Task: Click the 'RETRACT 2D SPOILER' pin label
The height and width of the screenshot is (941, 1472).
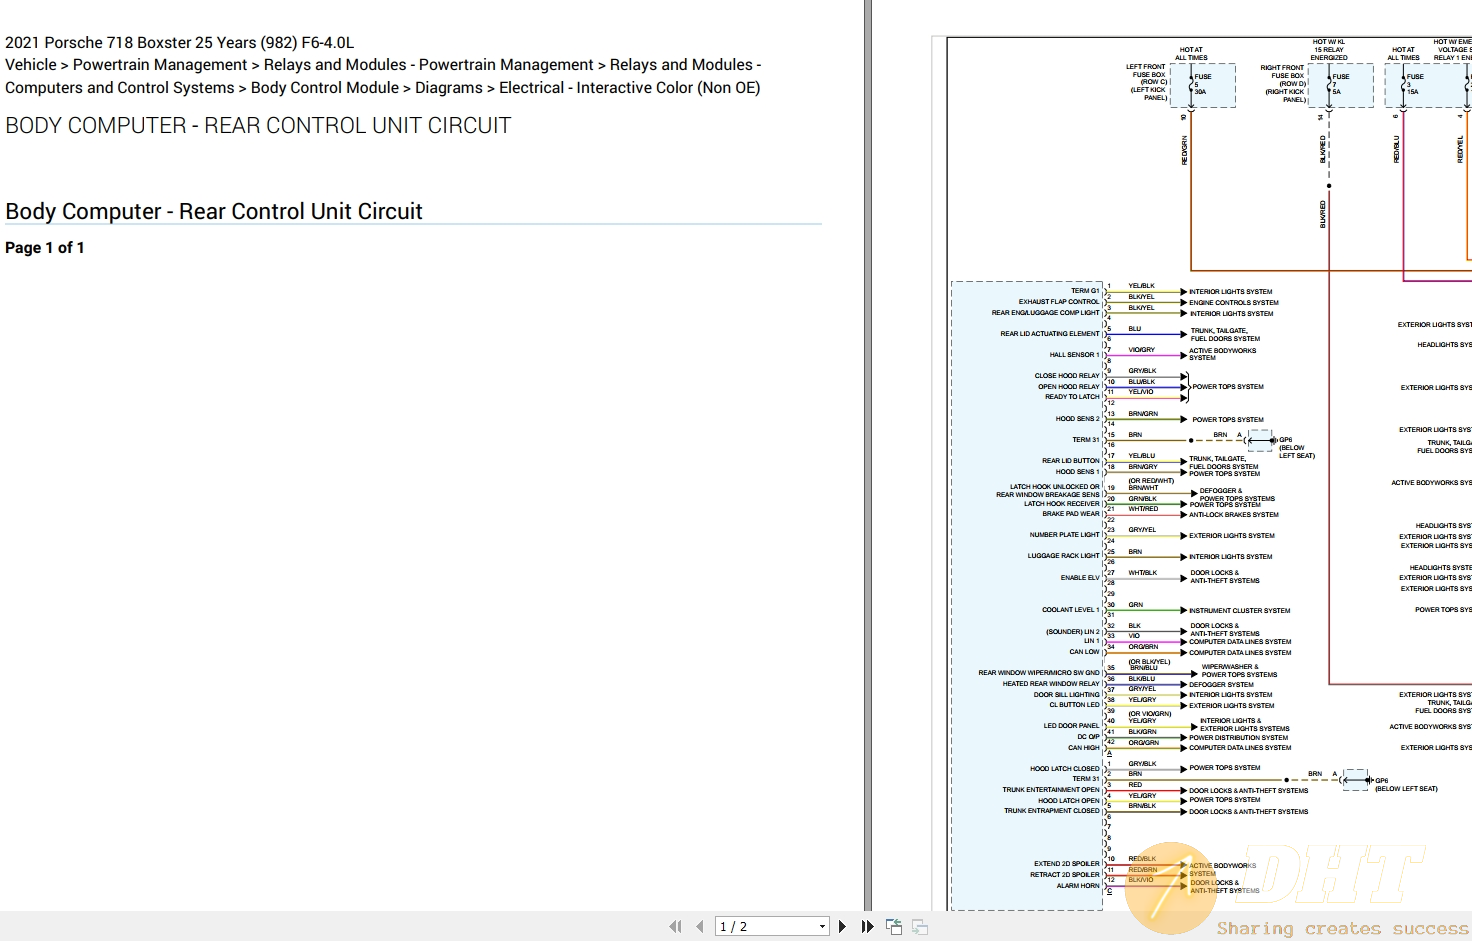Action: click(x=1064, y=875)
